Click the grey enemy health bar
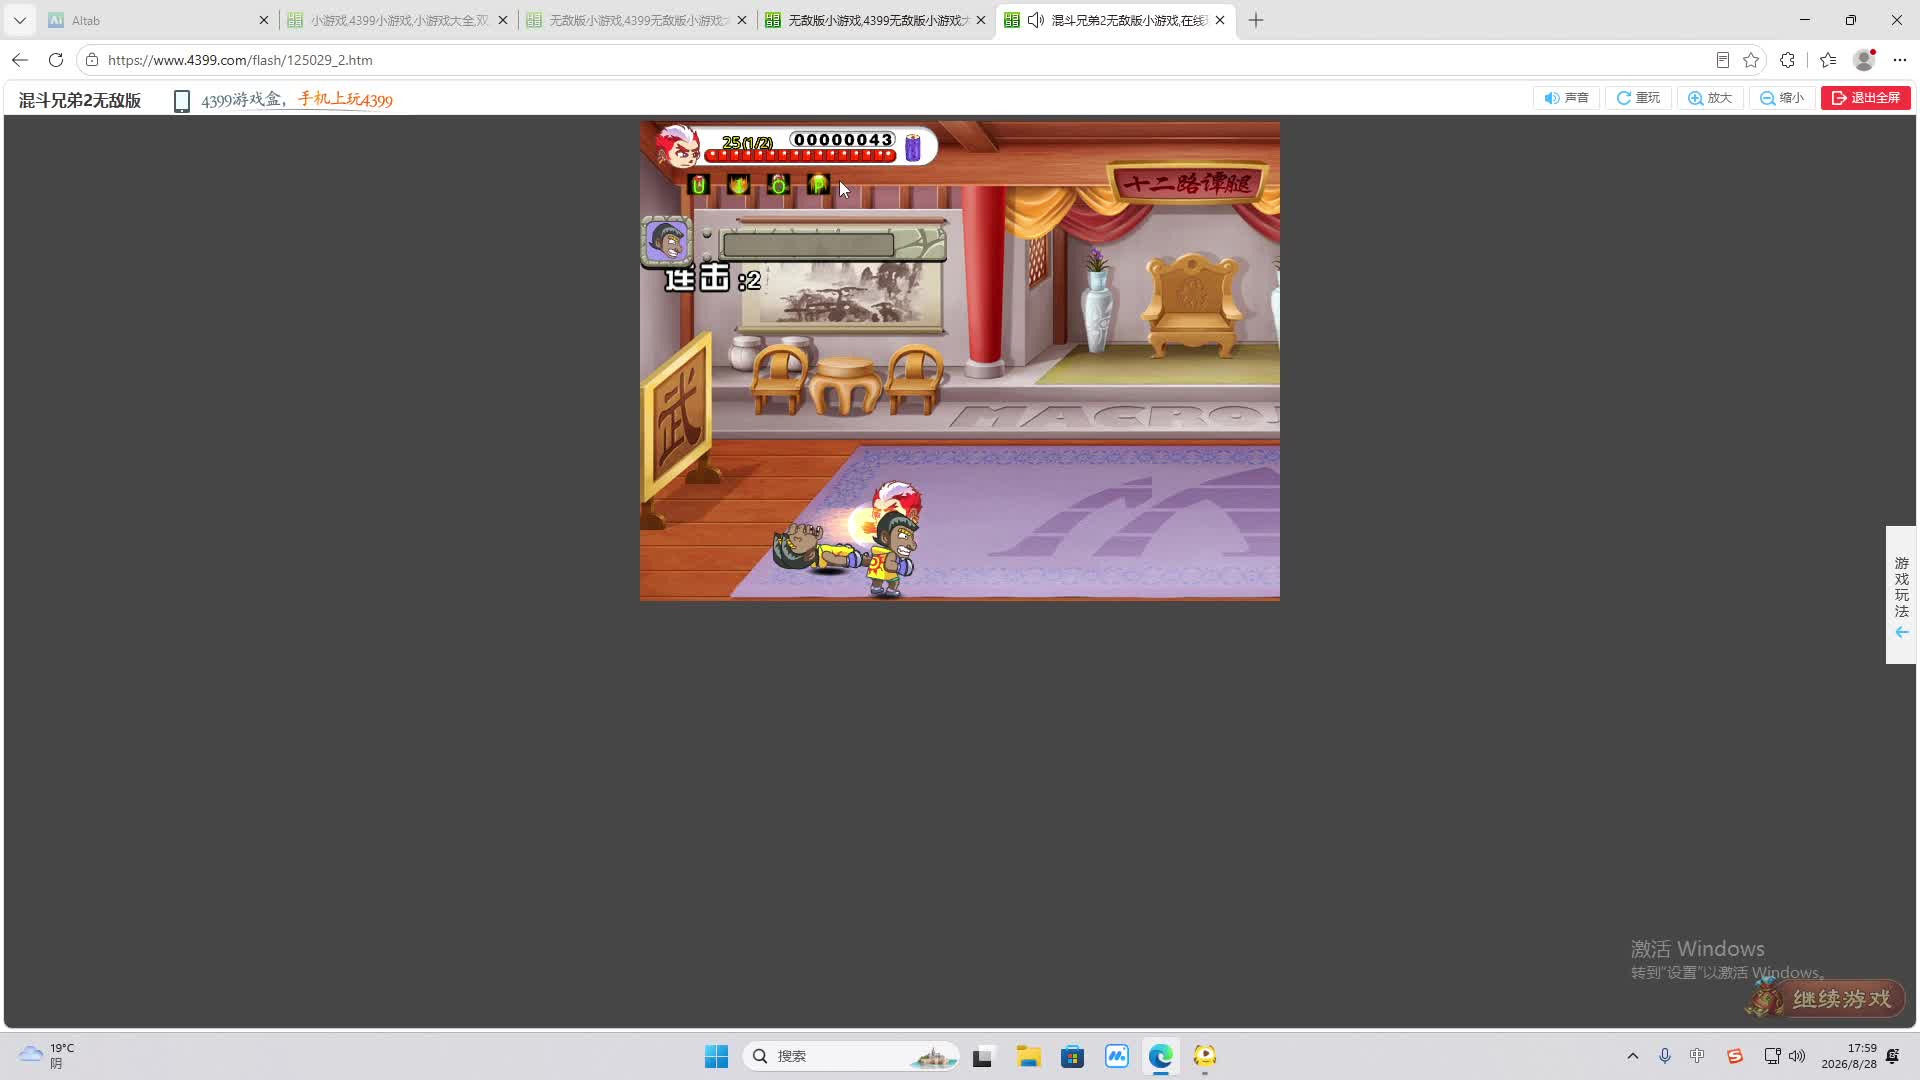 (x=808, y=244)
